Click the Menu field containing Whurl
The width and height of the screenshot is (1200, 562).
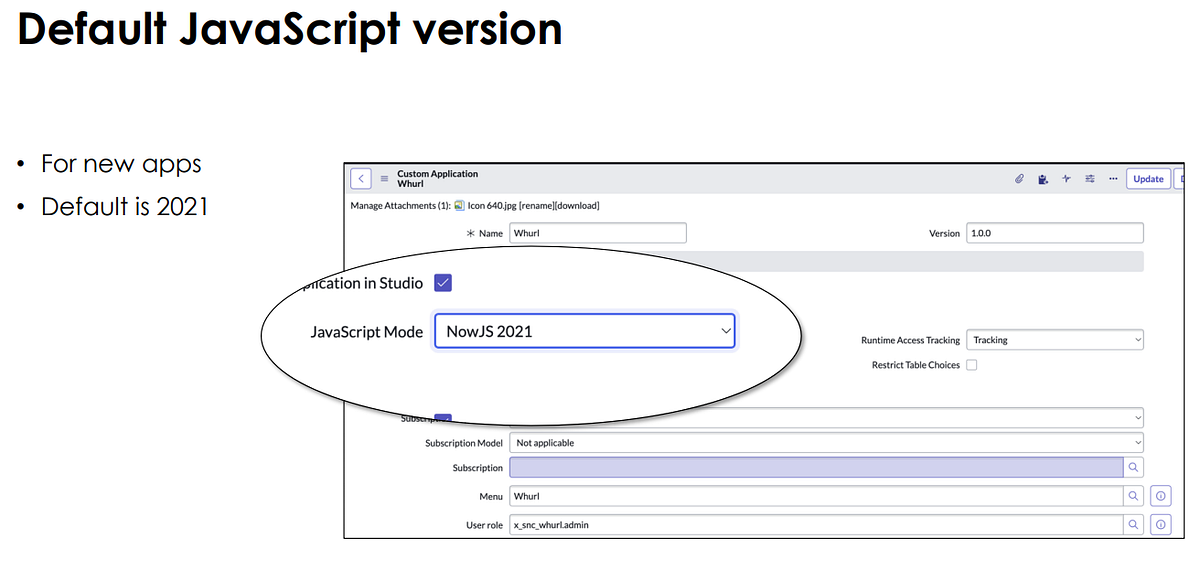816,495
